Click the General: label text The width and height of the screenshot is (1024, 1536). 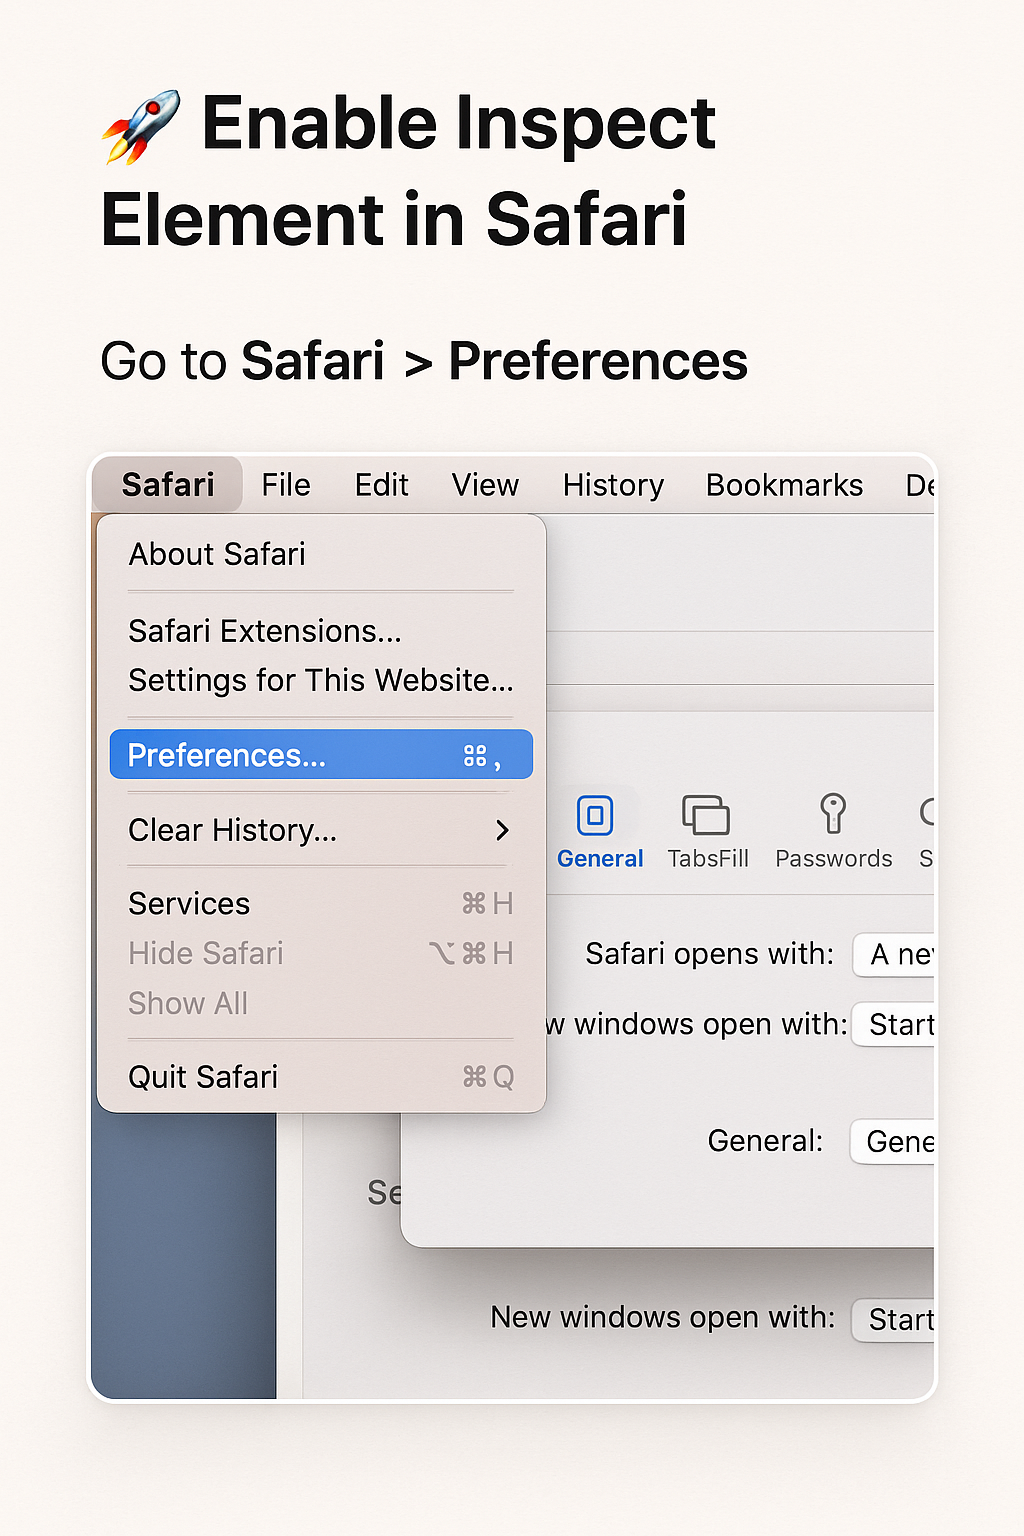(x=765, y=1141)
